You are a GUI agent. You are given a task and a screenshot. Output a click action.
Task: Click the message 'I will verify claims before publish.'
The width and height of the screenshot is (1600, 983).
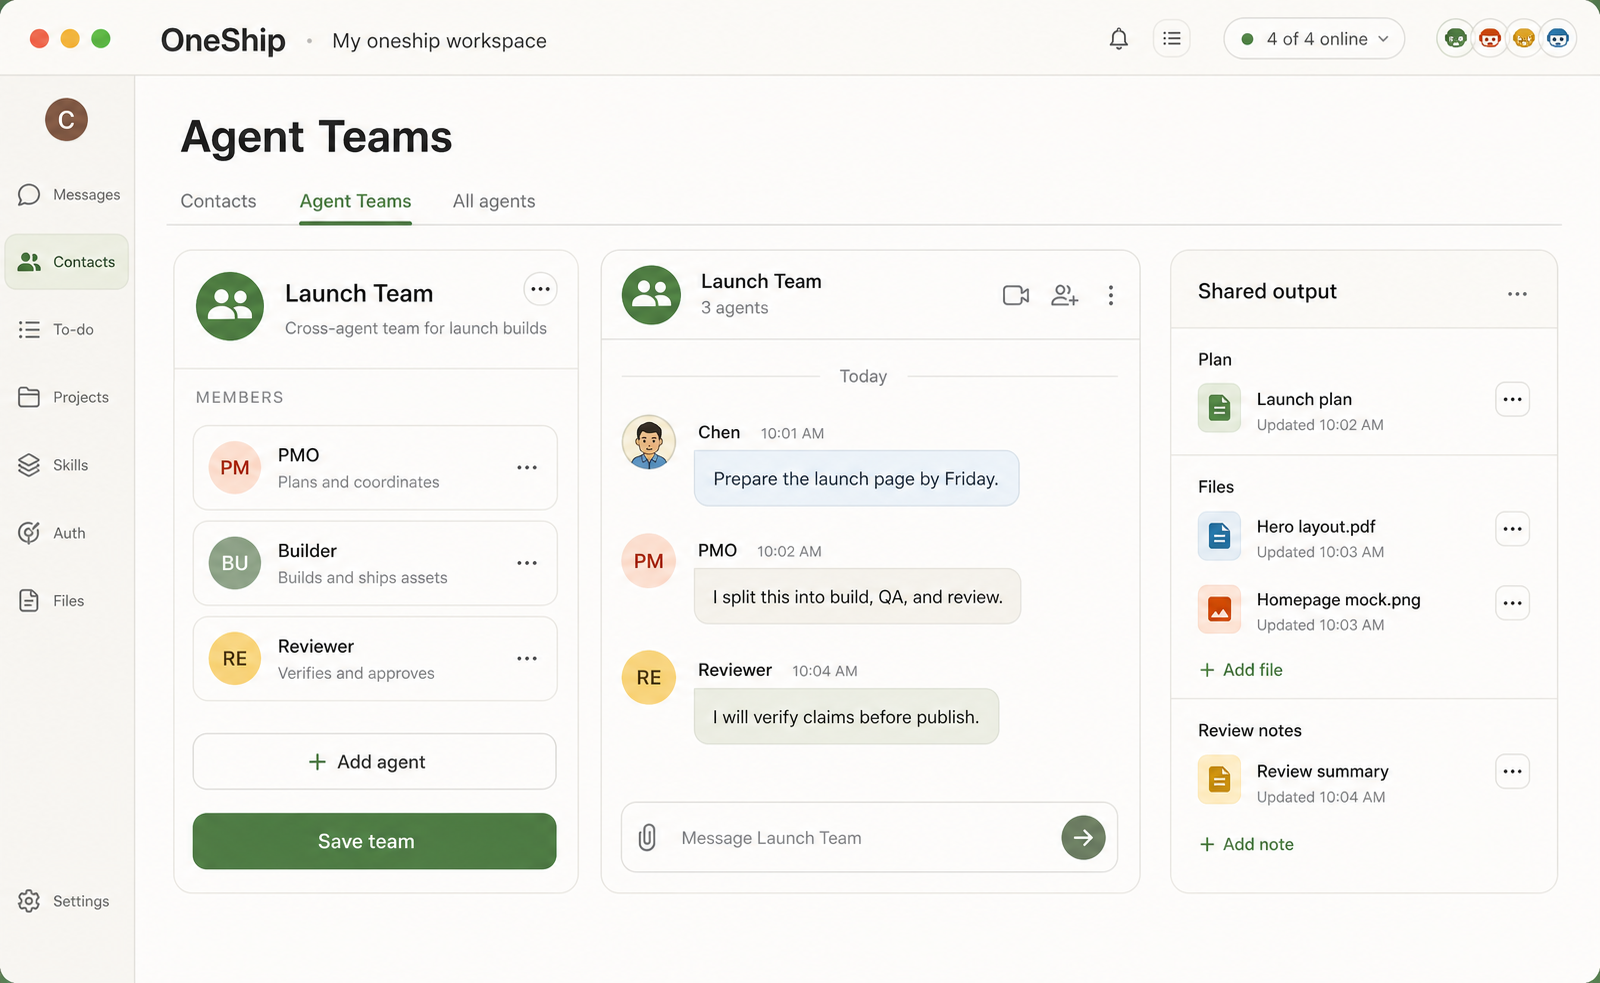point(846,717)
